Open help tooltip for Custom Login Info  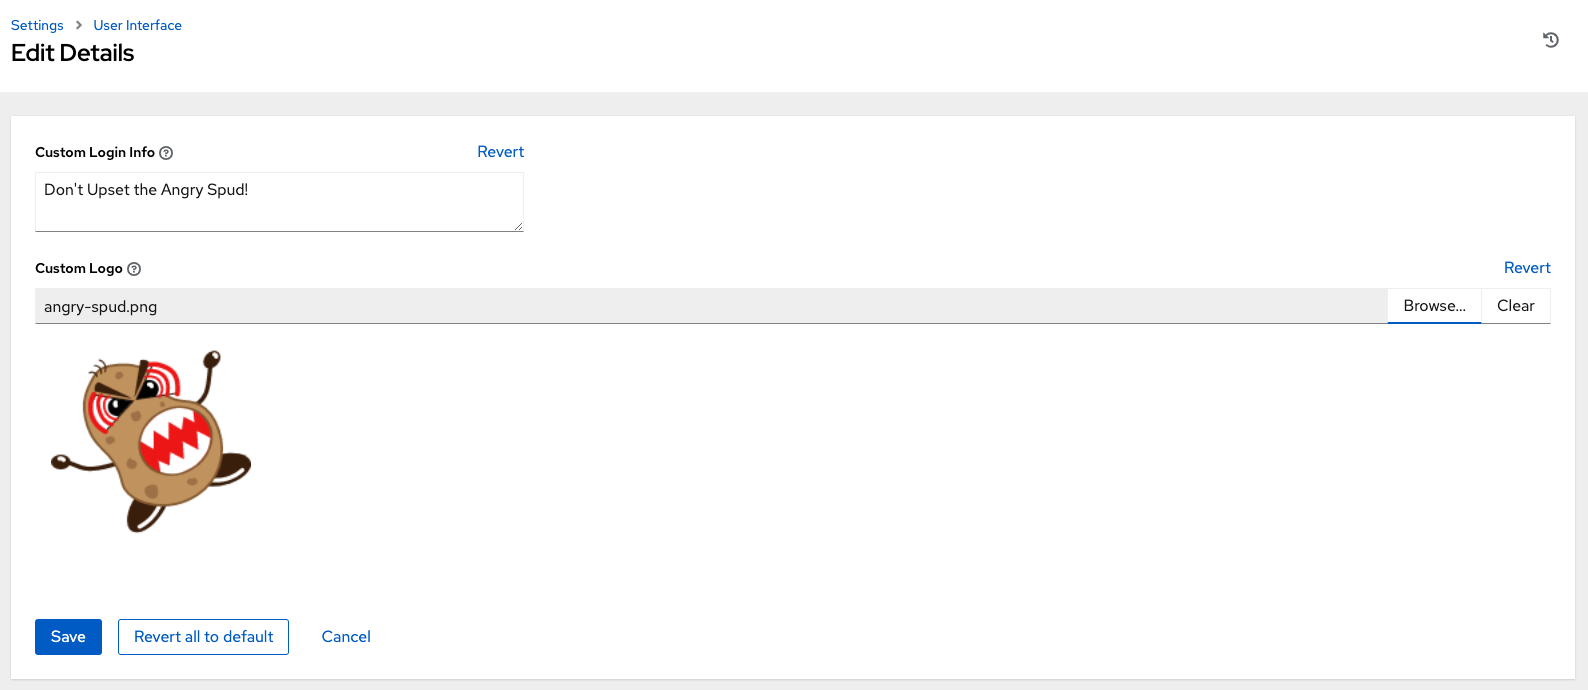(x=166, y=153)
